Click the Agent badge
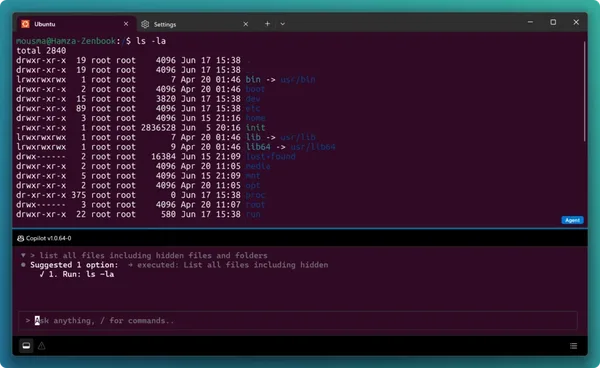The width and height of the screenshot is (600, 368). tap(572, 220)
